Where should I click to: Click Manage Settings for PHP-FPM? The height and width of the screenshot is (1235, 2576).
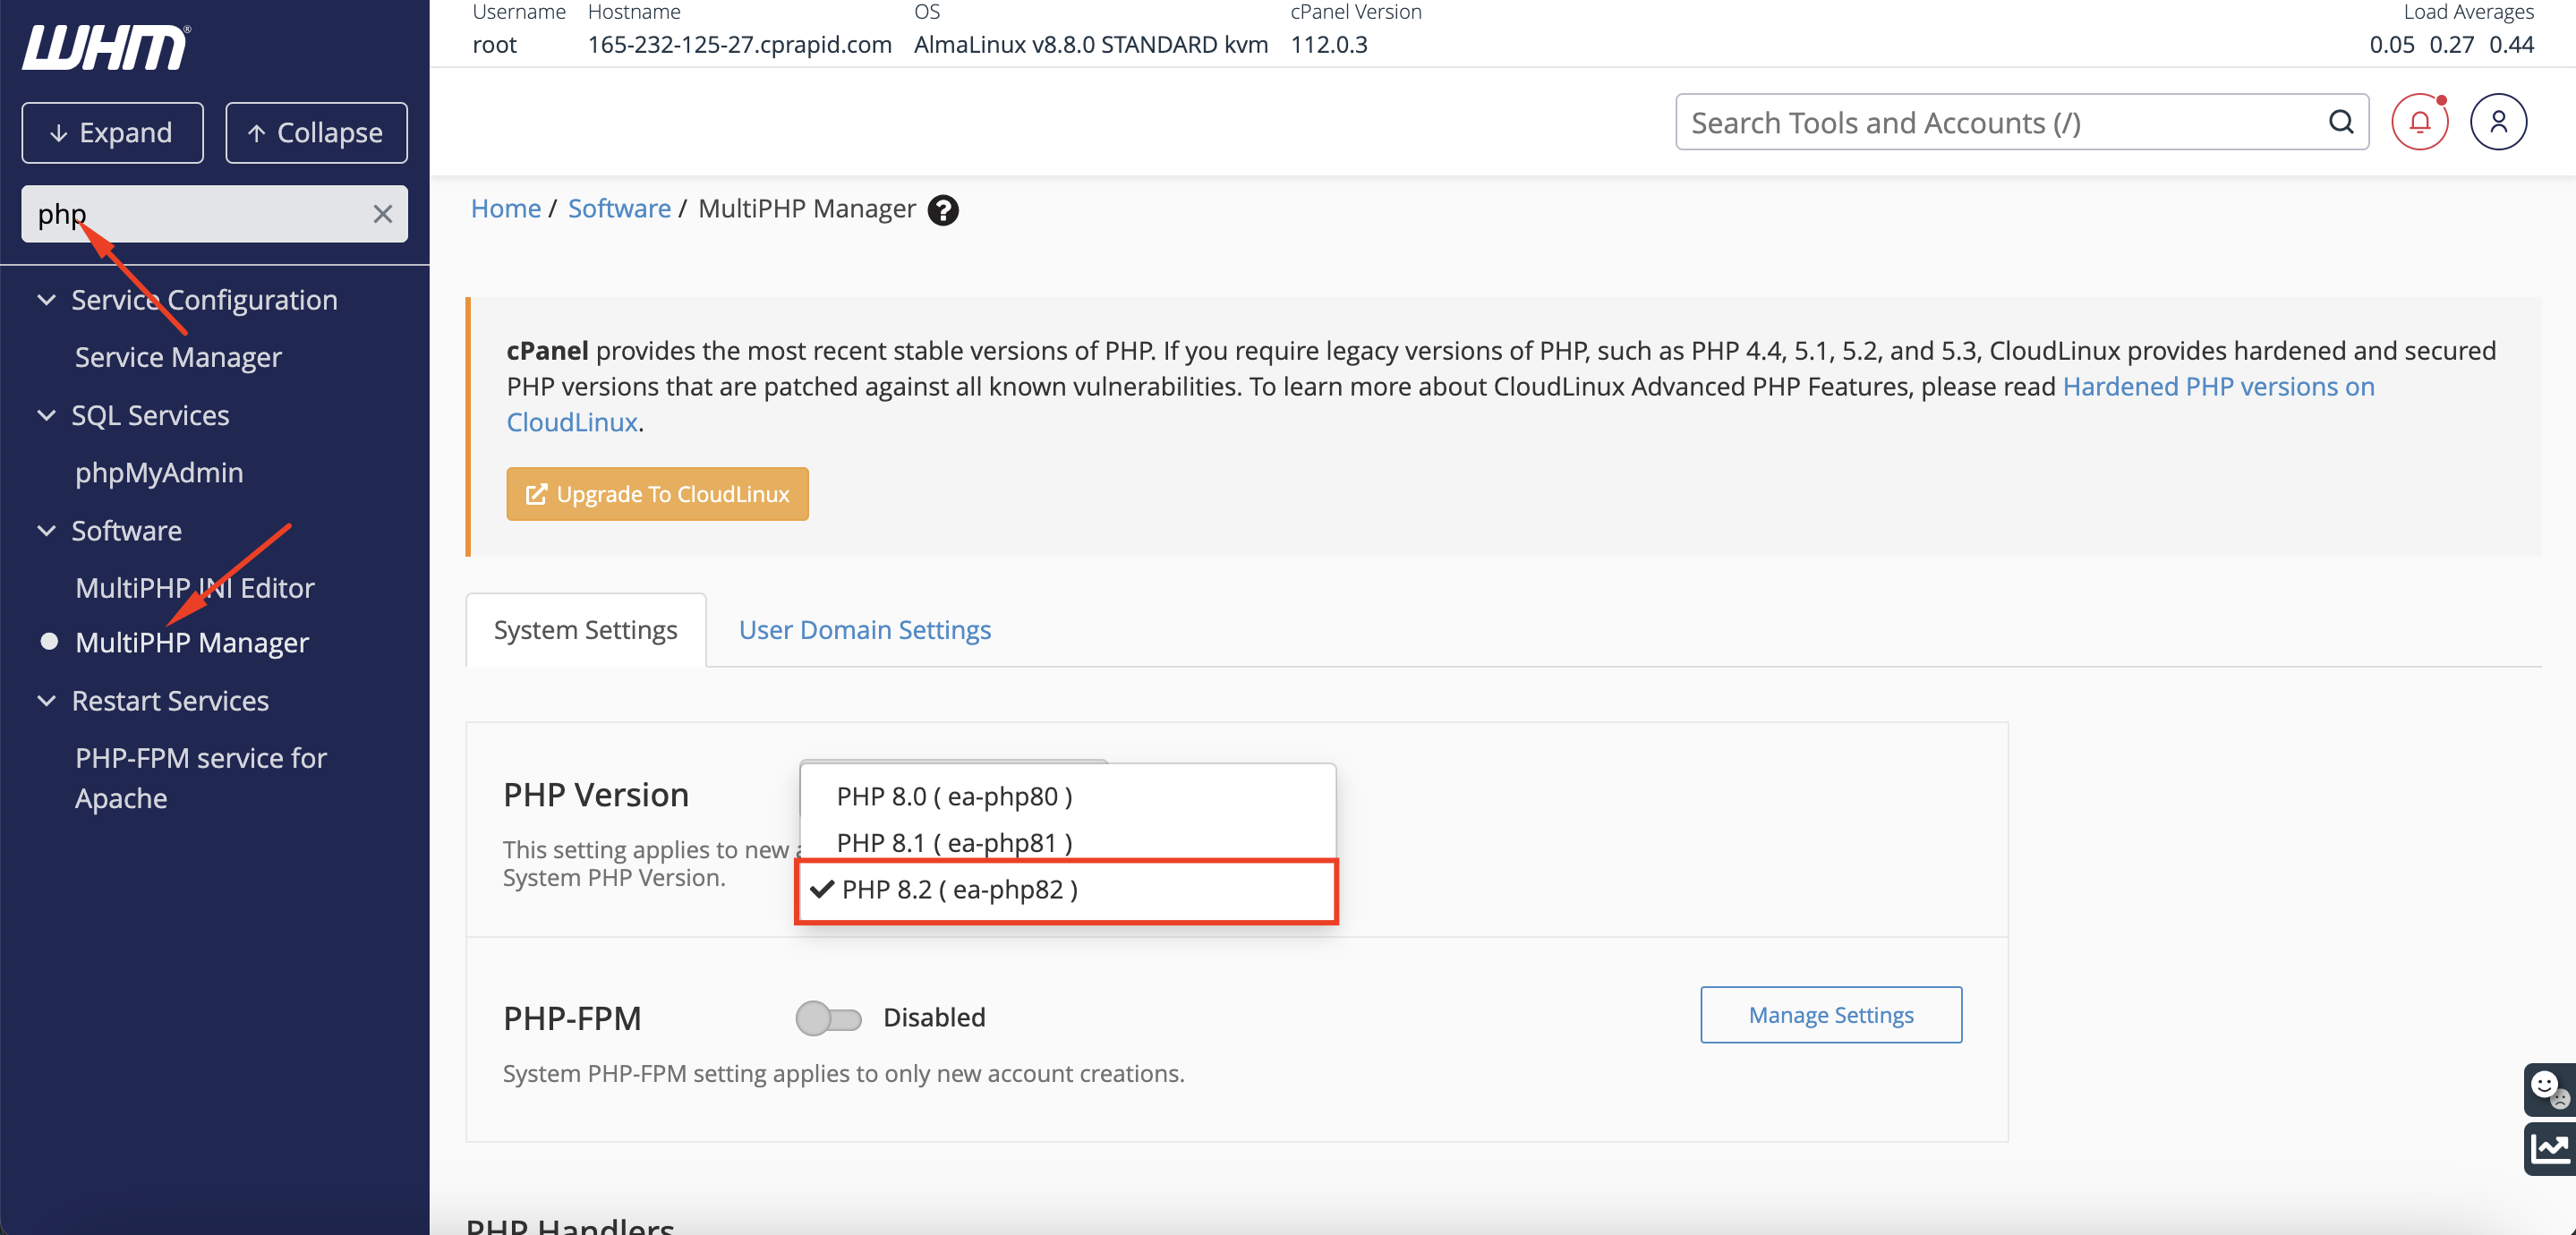1830,1013
